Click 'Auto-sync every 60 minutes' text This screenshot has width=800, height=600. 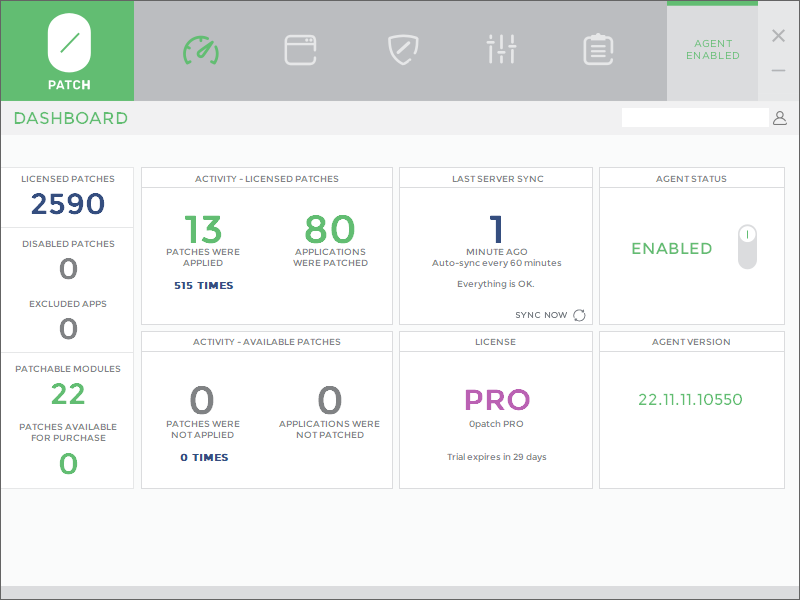(x=496, y=263)
